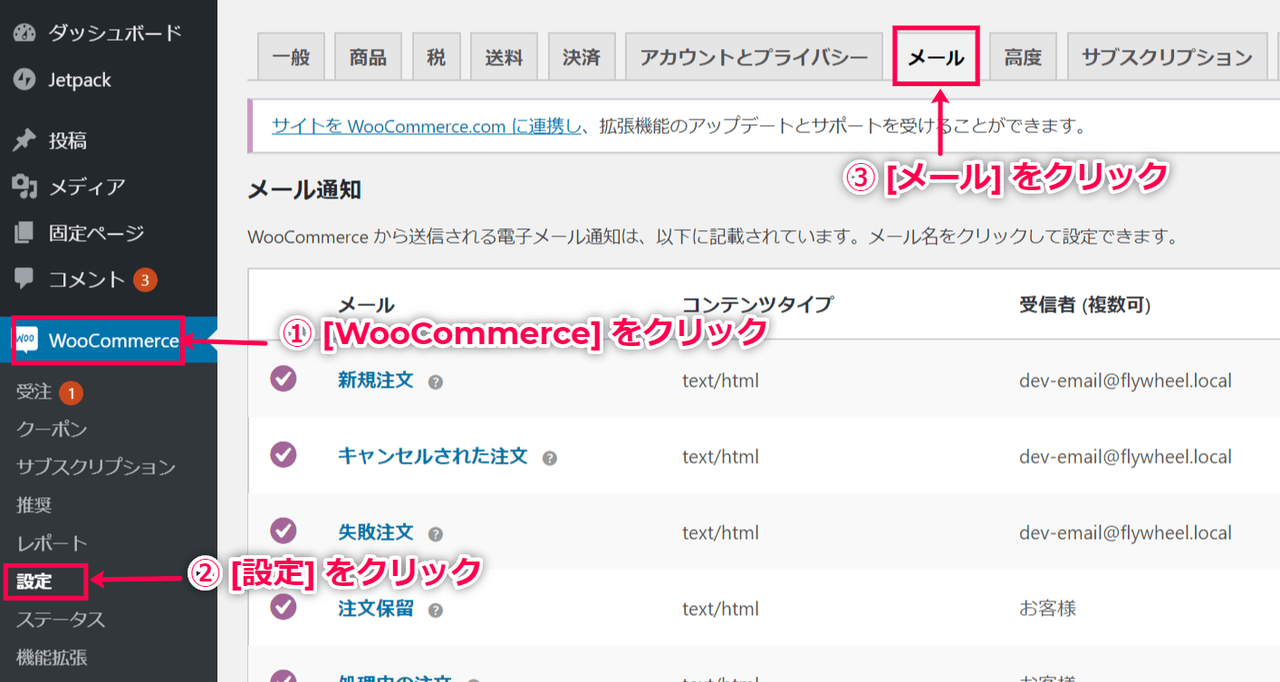The width and height of the screenshot is (1280, 682).
Task: Switch to the 送料 tab
Action: point(504,57)
